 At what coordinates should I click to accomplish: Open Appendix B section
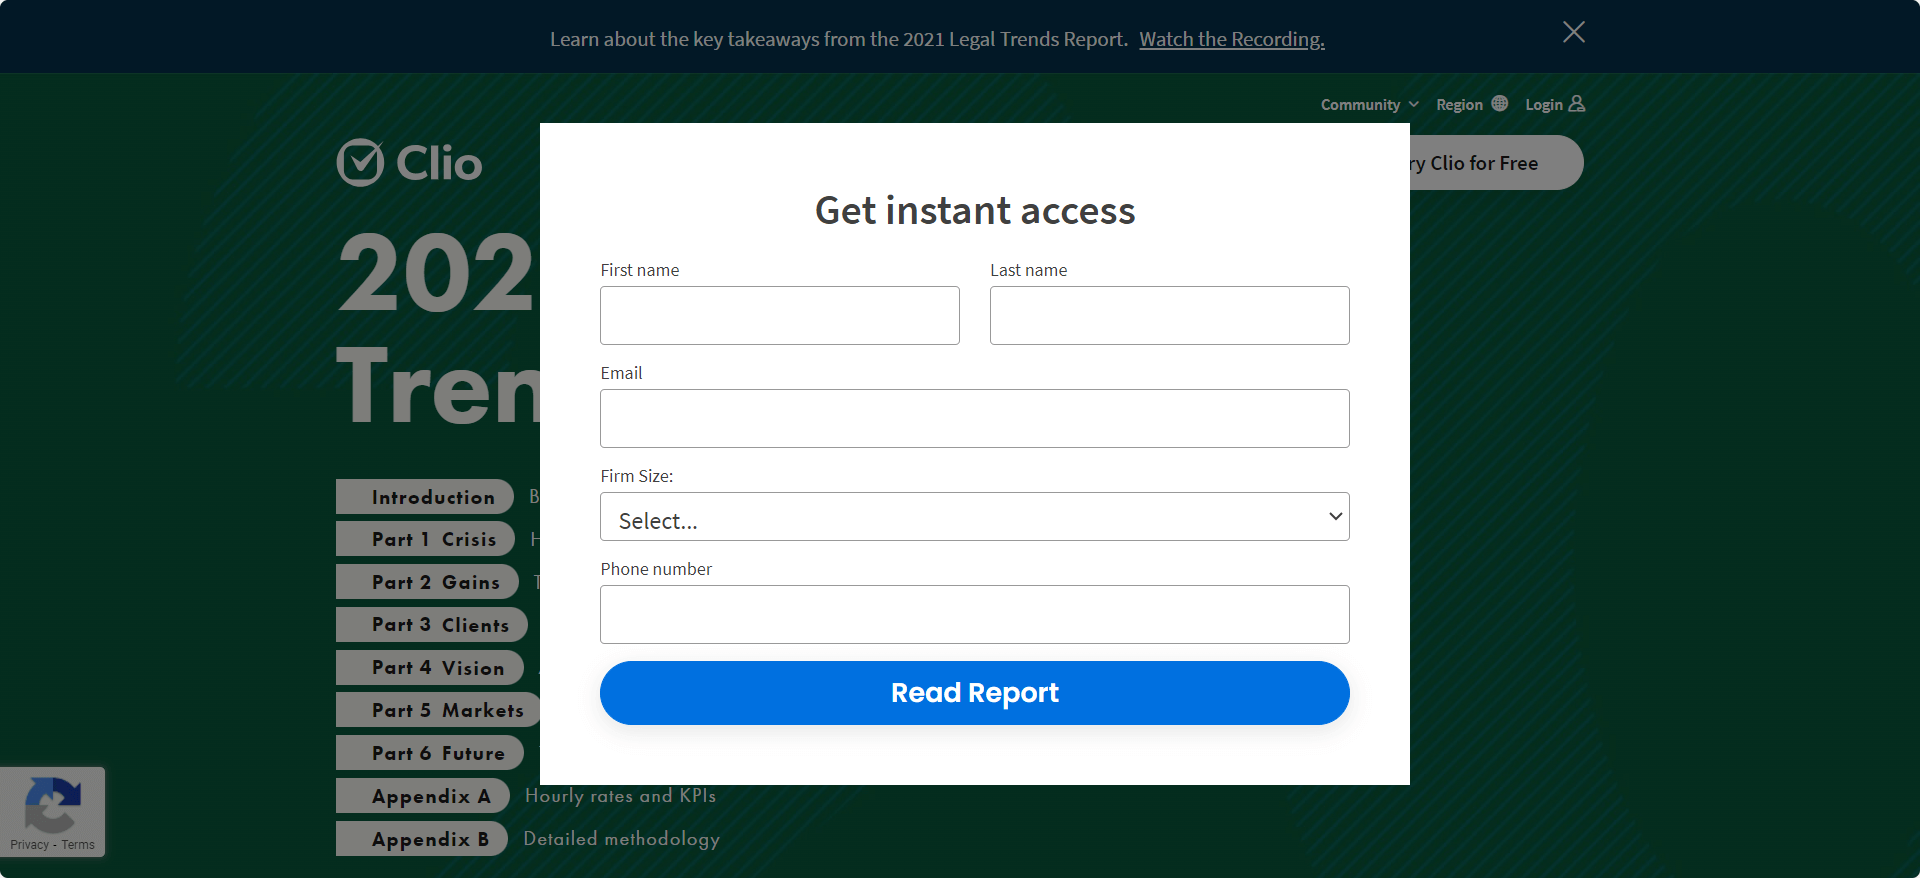422,839
